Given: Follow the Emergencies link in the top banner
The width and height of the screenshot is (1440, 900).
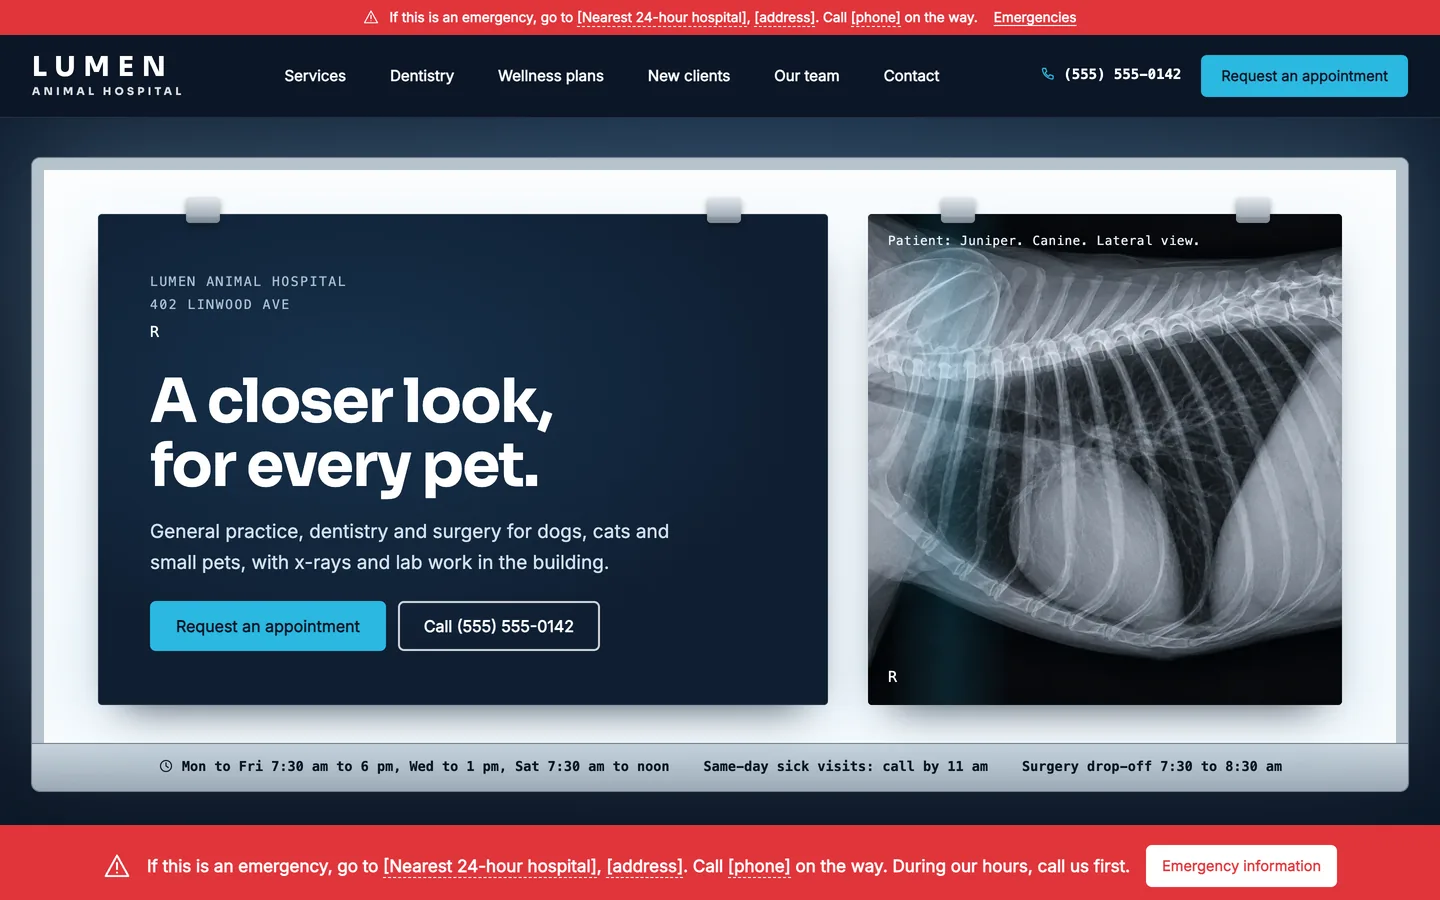Looking at the screenshot, I should (x=1035, y=18).
